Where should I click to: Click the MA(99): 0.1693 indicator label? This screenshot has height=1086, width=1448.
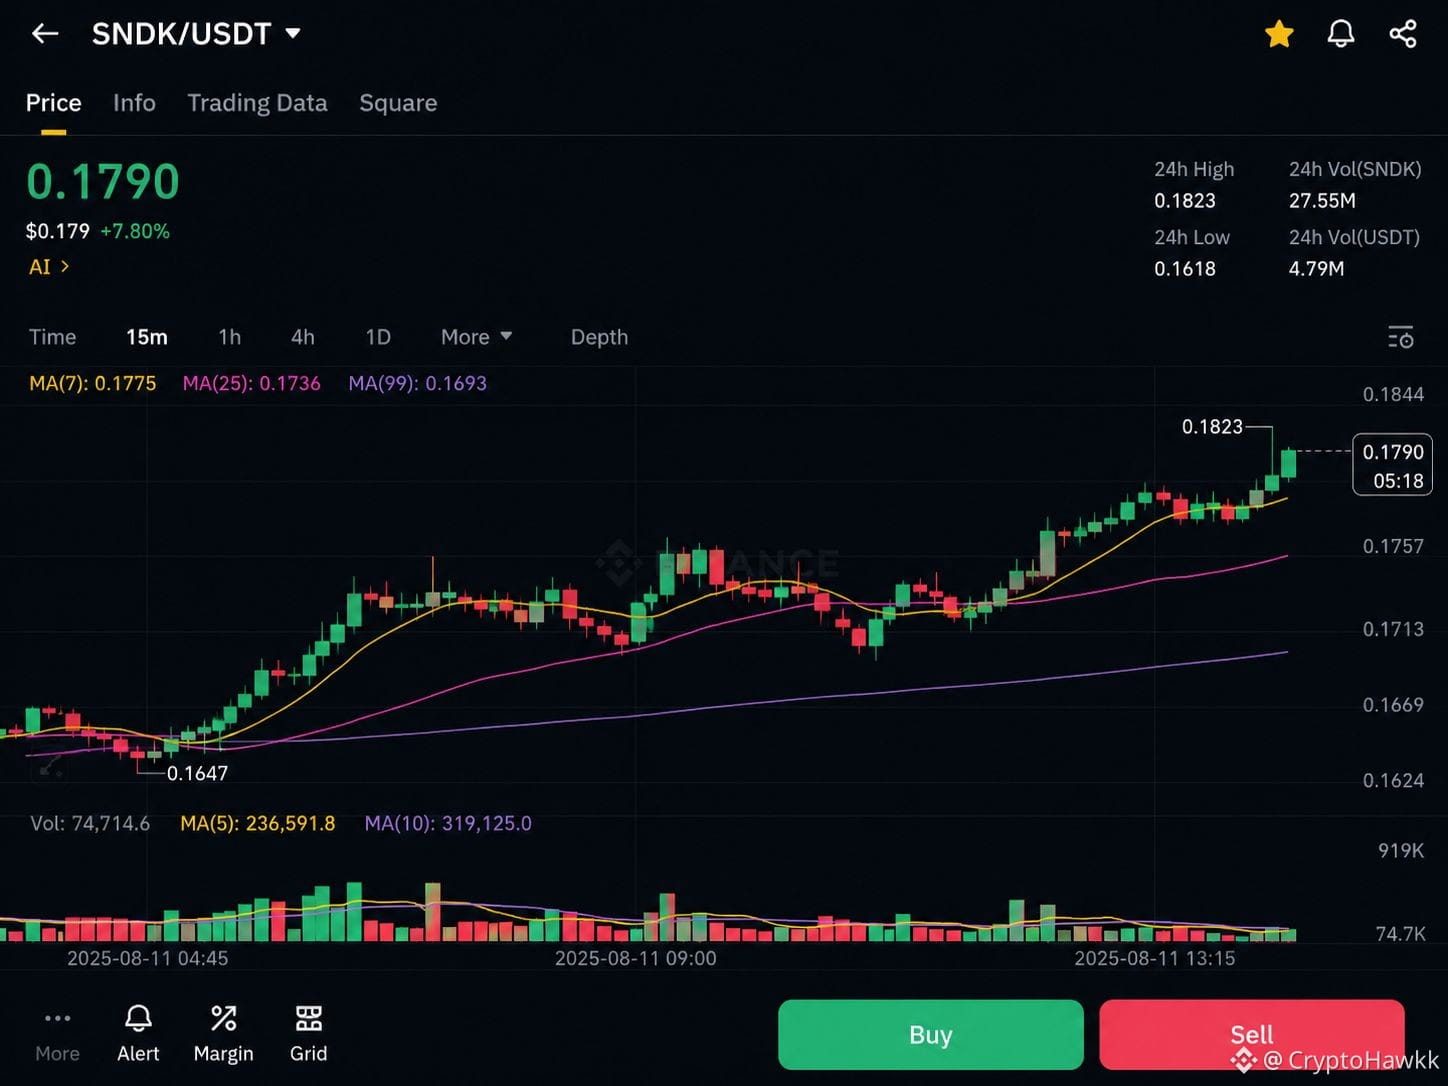[x=417, y=383]
